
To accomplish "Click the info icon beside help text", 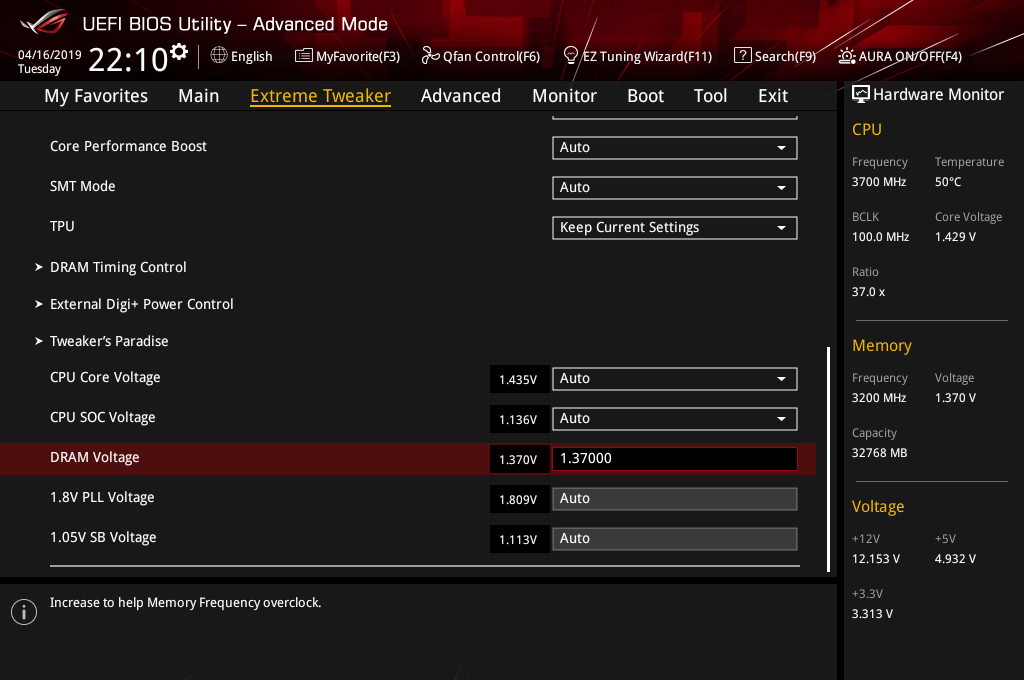I will 24,612.
